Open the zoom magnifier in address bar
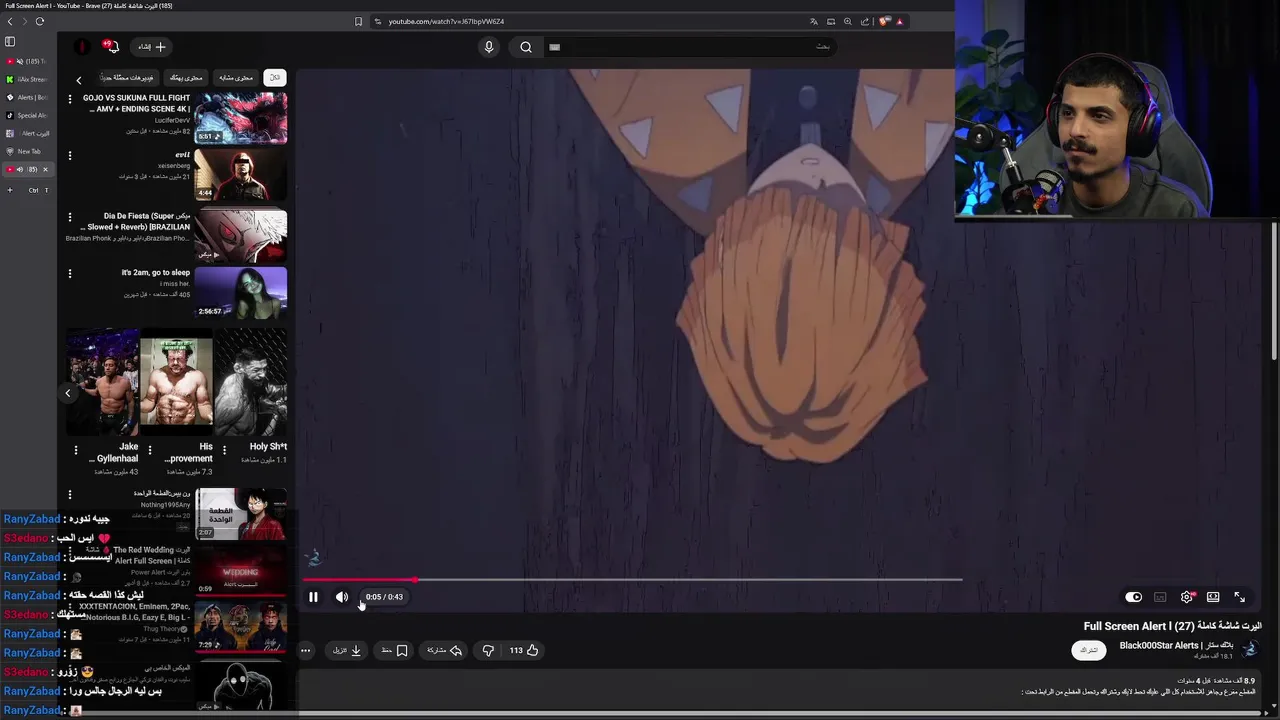Image resolution: width=1280 pixels, height=720 pixels. tap(848, 21)
